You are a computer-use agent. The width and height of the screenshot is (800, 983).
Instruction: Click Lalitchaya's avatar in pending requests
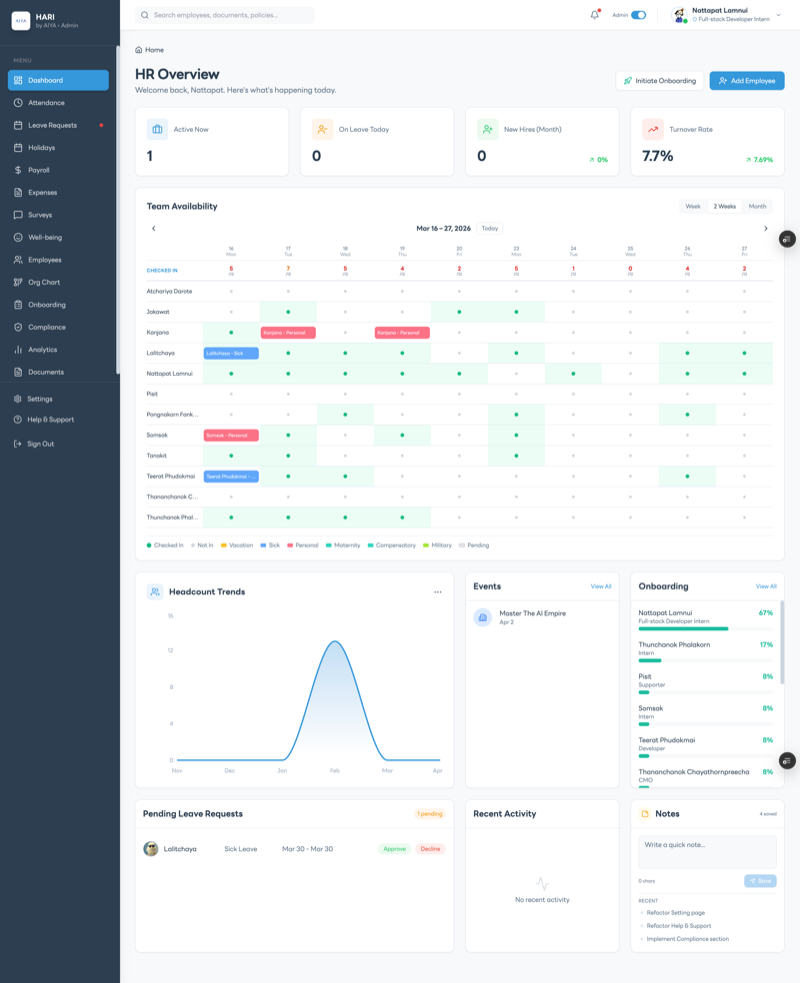pyautogui.click(x=150, y=849)
